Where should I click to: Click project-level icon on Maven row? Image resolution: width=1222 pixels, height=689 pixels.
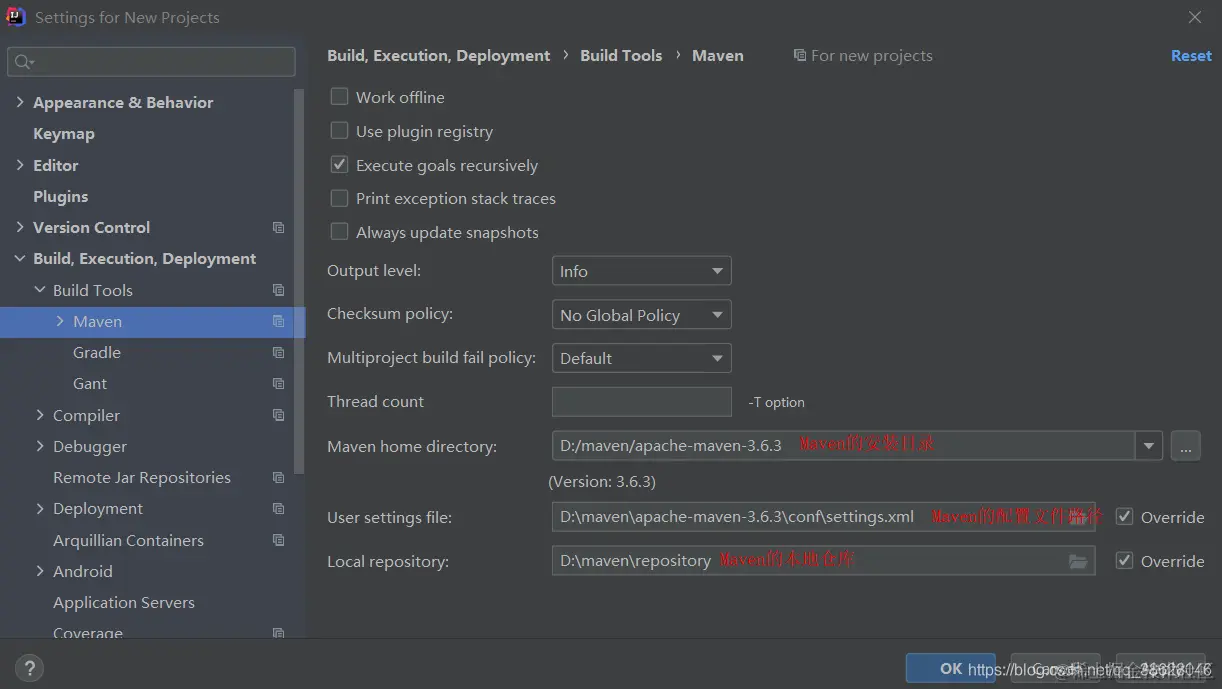(278, 322)
